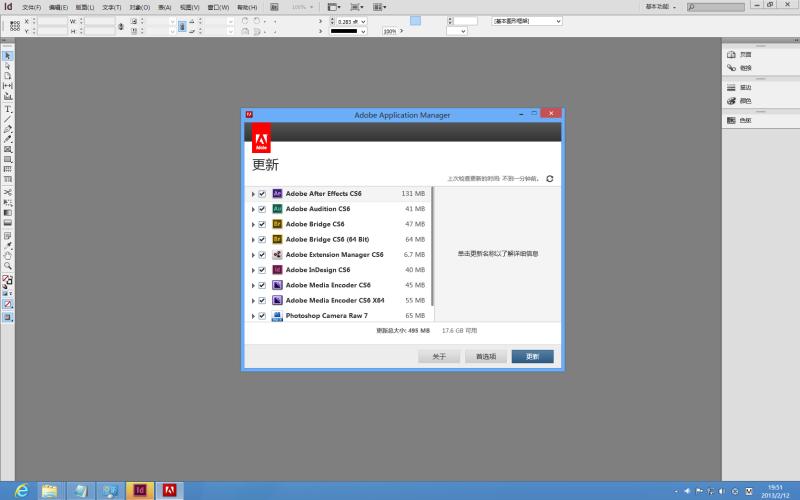
Task: Uncheck Adobe Media Encoder CS6 update checkbox
Action: (262, 286)
